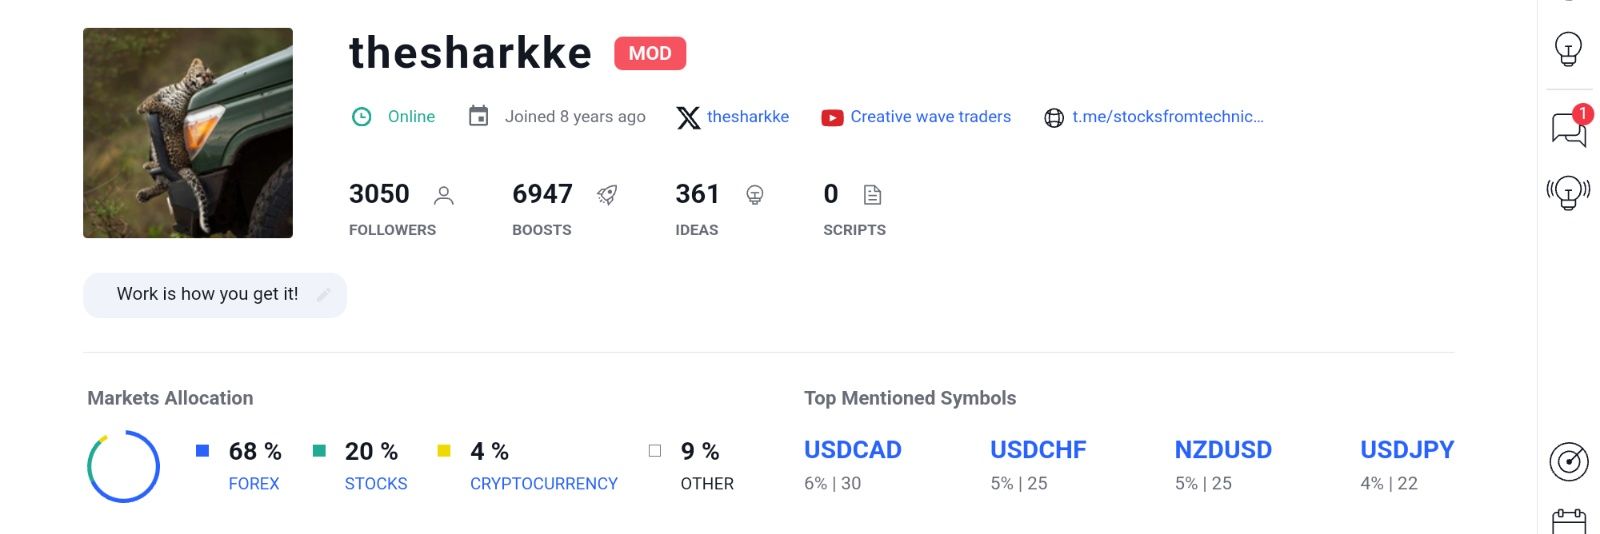The height and width of the screenshot is (534, 1600).
Task: Open the USDCAD symbol
Action: click(852, 450)
